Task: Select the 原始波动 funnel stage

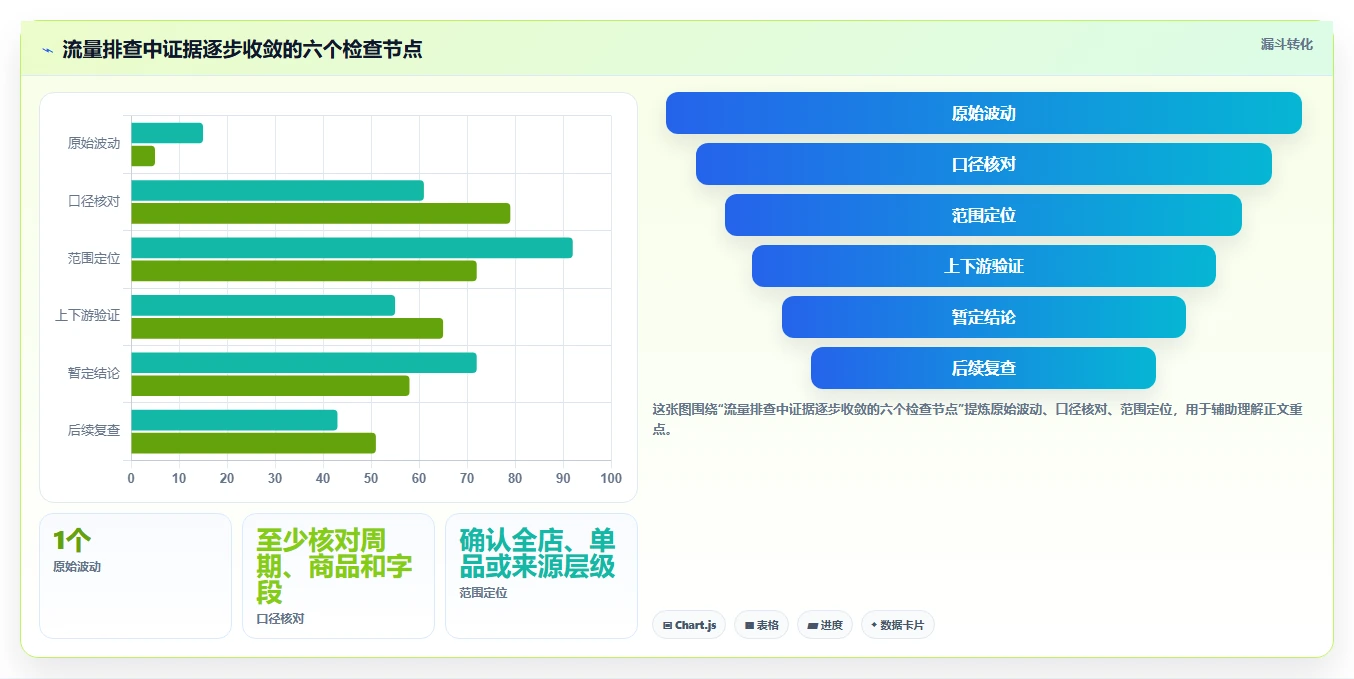Action: click(x=984, y=113)
